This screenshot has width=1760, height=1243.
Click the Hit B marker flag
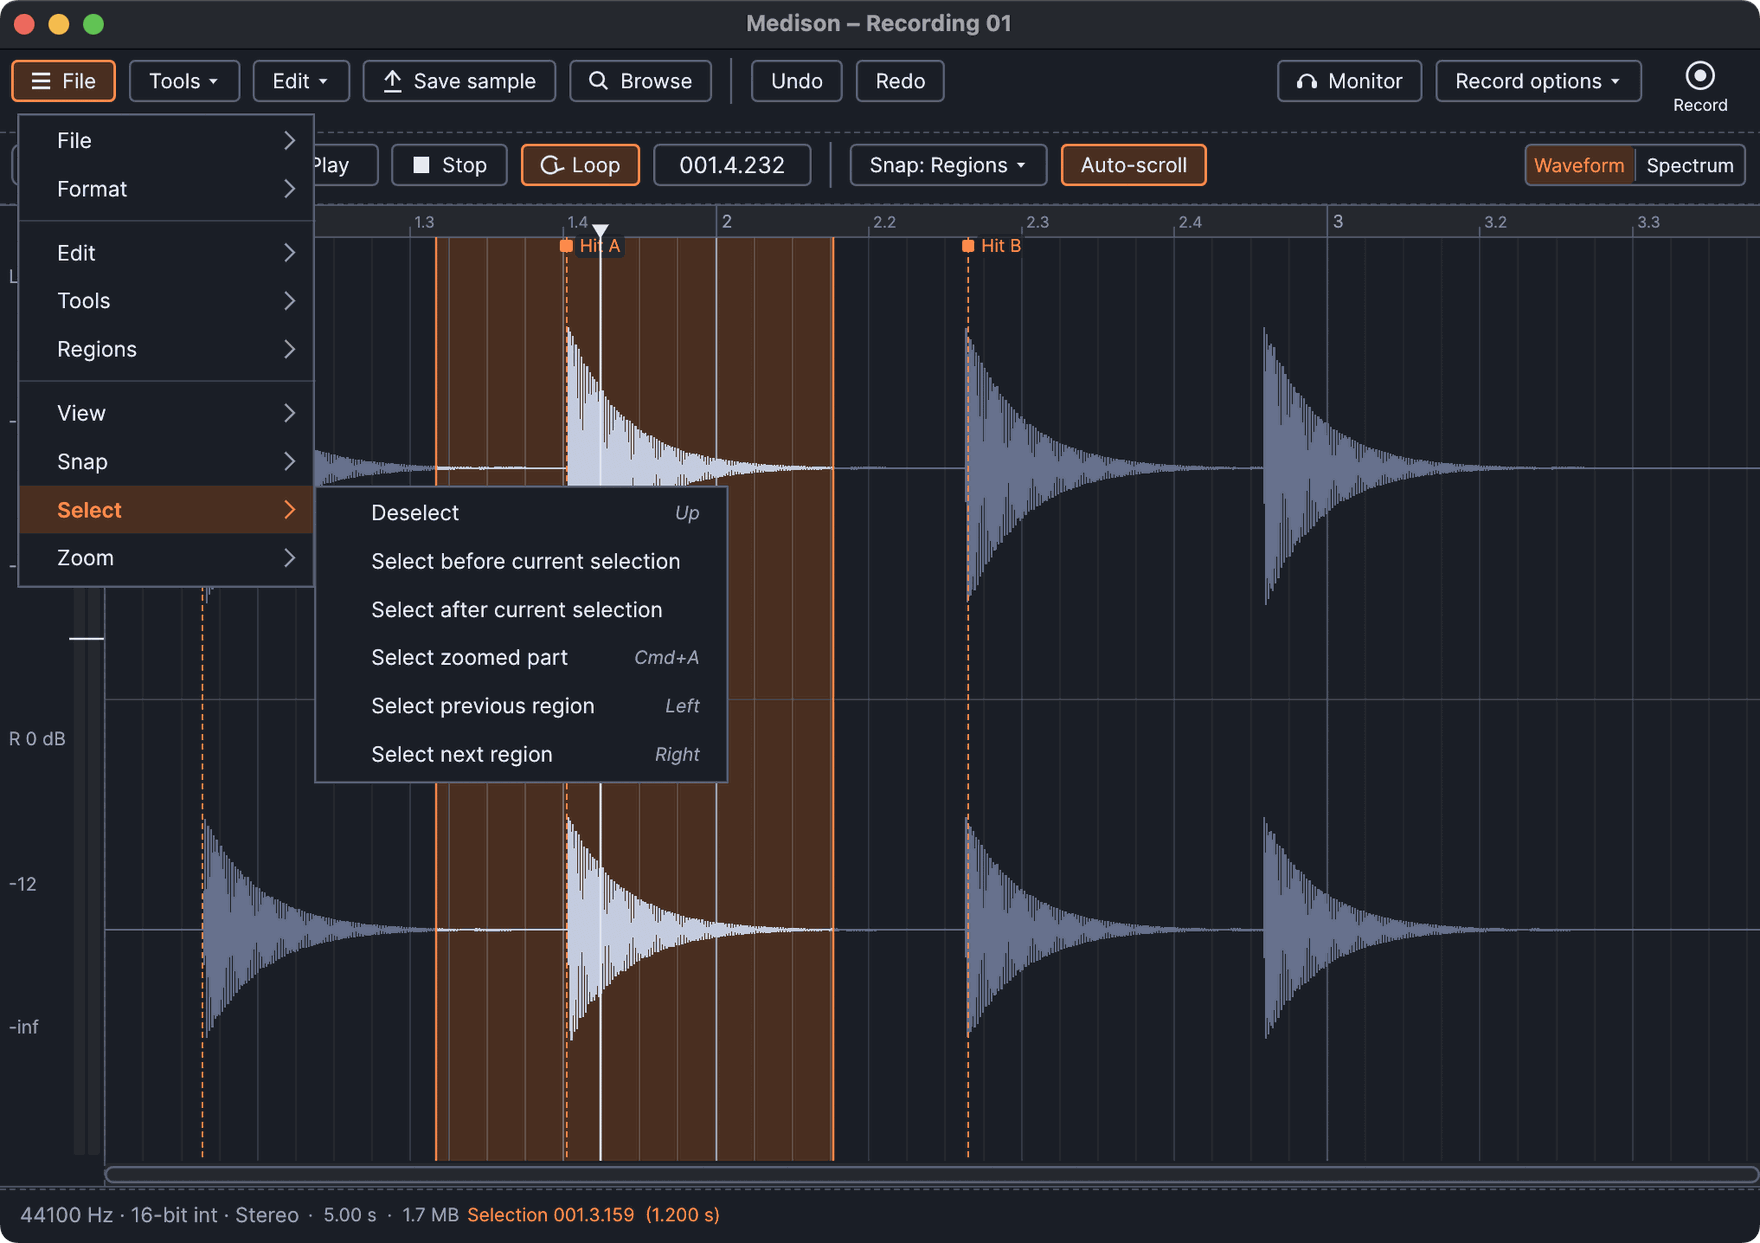[x=968, y=246]
